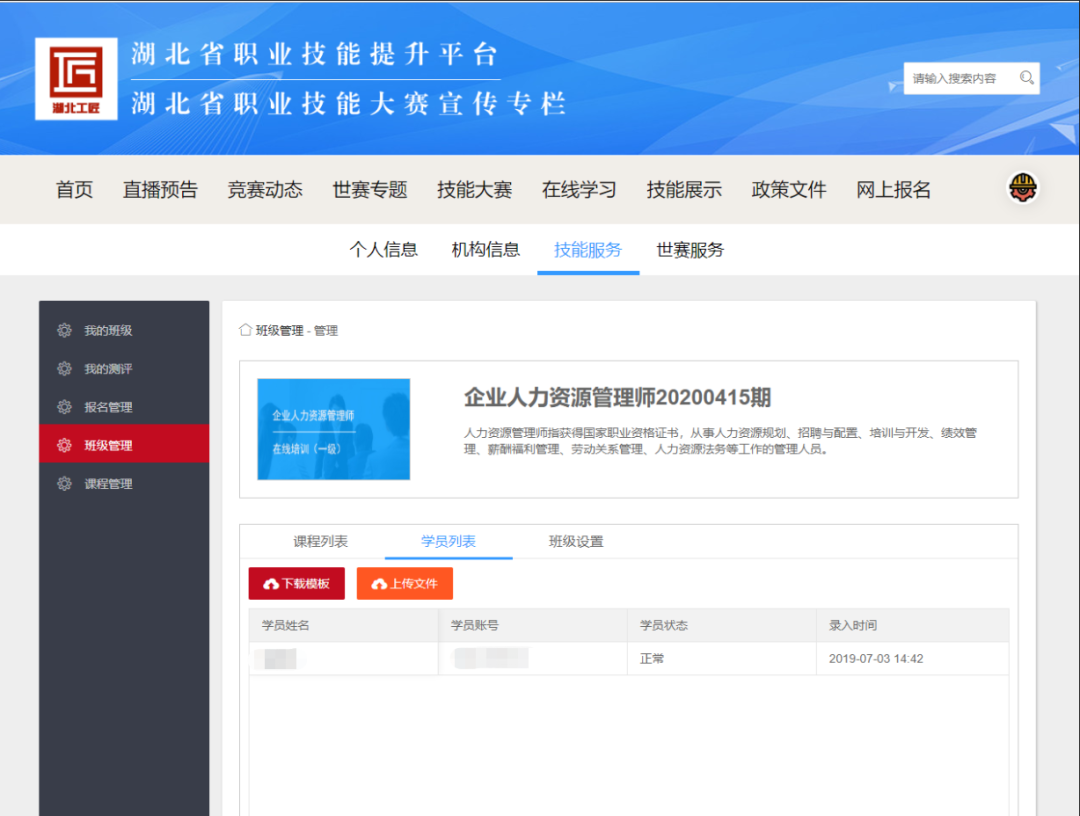Go to 世赛服务 tab
The width and height of the screenshot is (1080, 816).
(x=690, y=250)
